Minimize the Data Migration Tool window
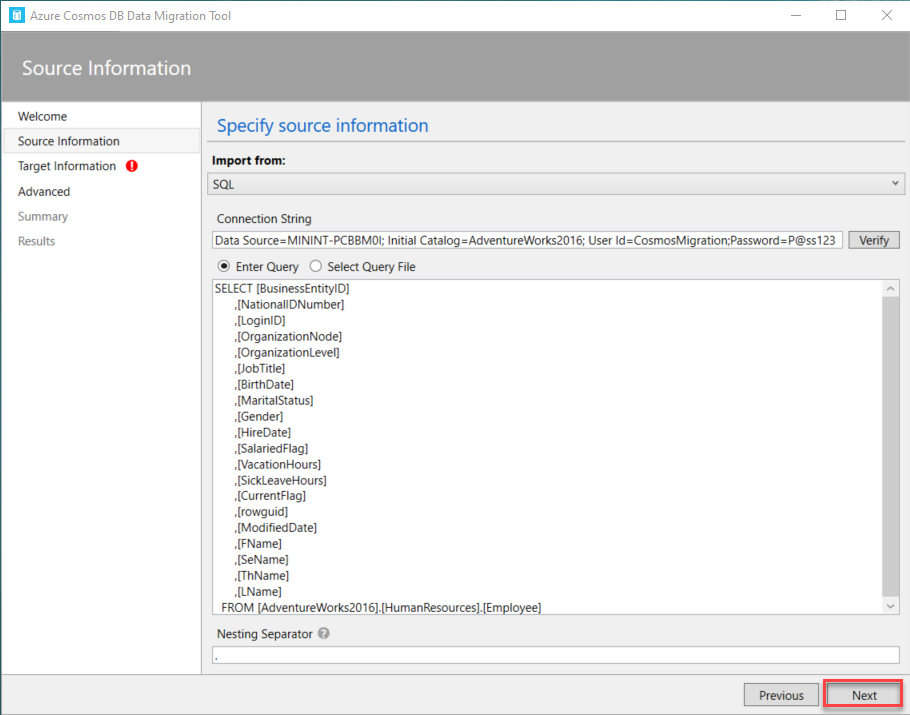The height and width of the screenshot is (715, 910). click(x=795, y=15)
